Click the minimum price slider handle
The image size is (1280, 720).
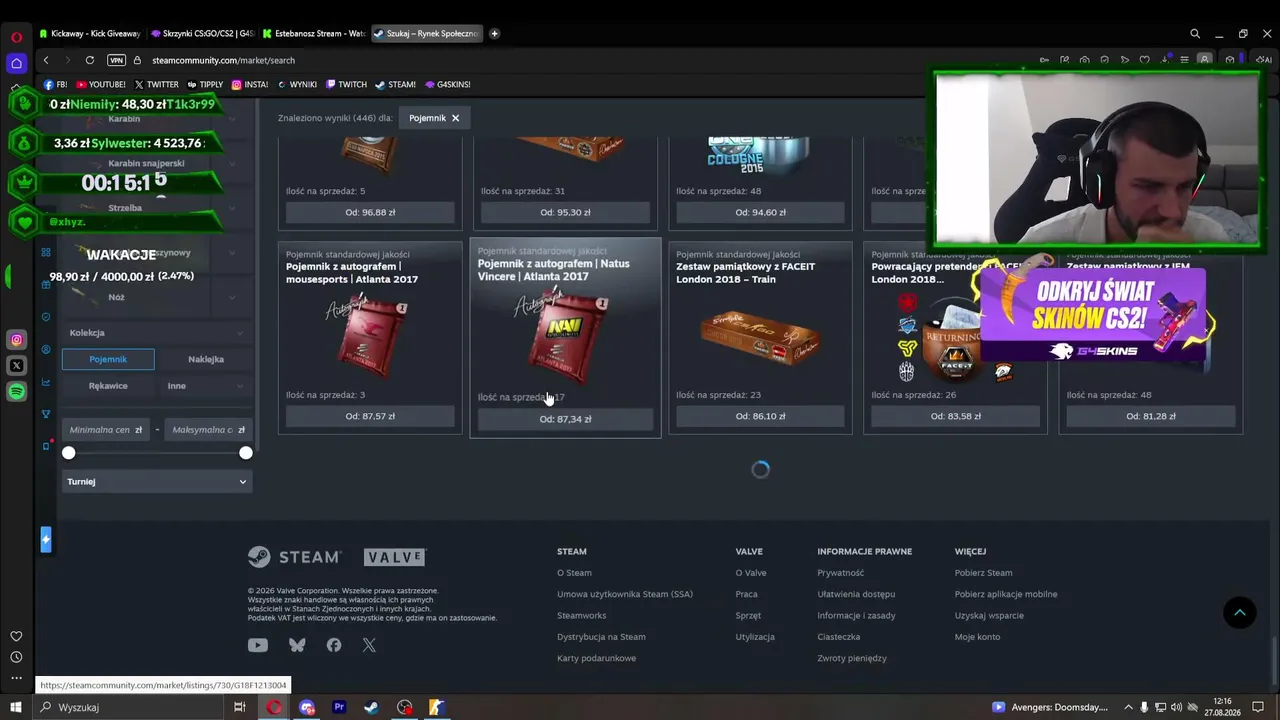coord(68,453)
